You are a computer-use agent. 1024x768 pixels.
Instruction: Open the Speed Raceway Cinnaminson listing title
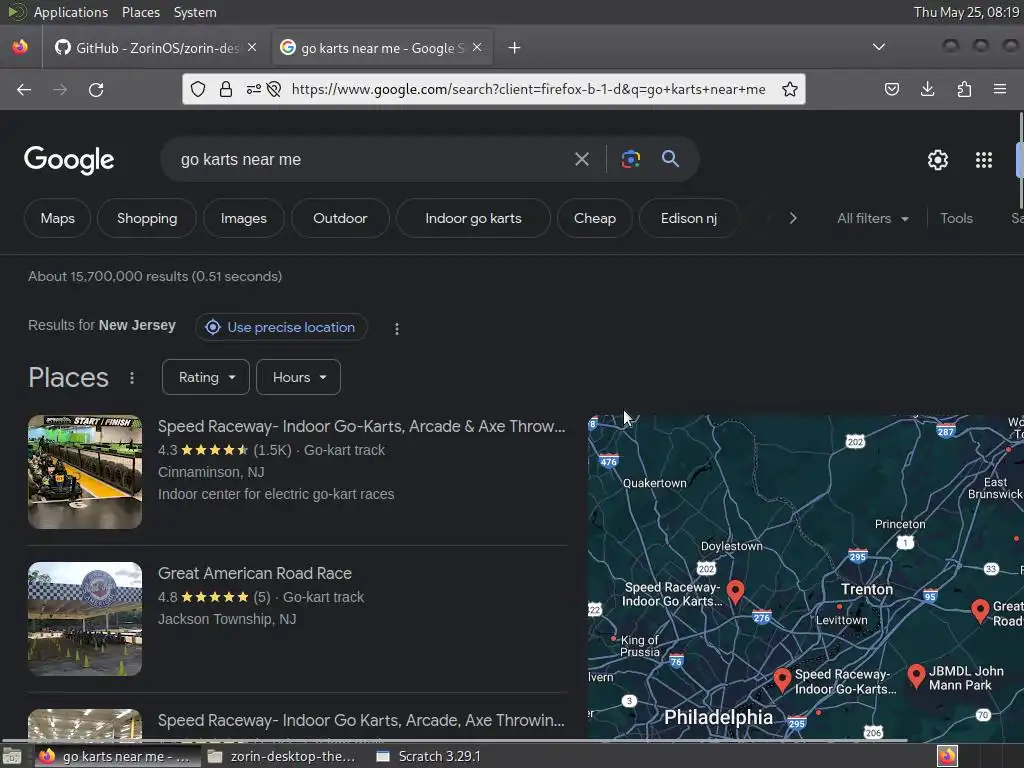coord(362,426)
